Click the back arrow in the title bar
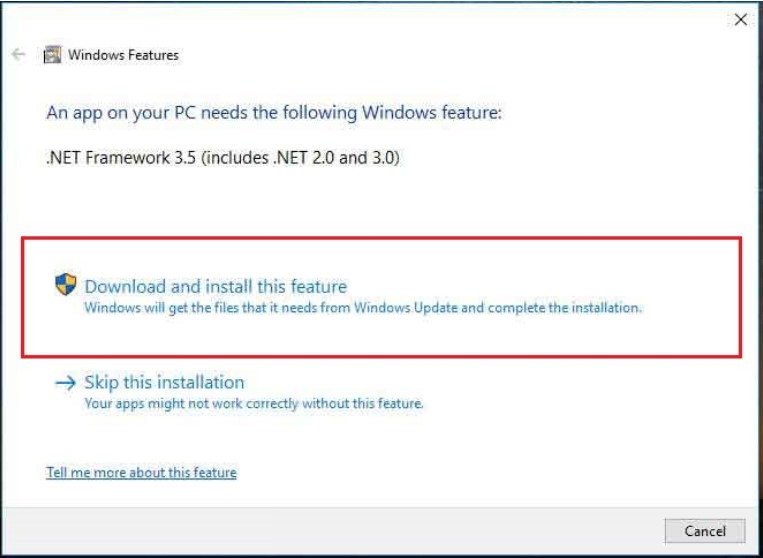Screen dimensions: 763x558 click(x=18, y=55)
